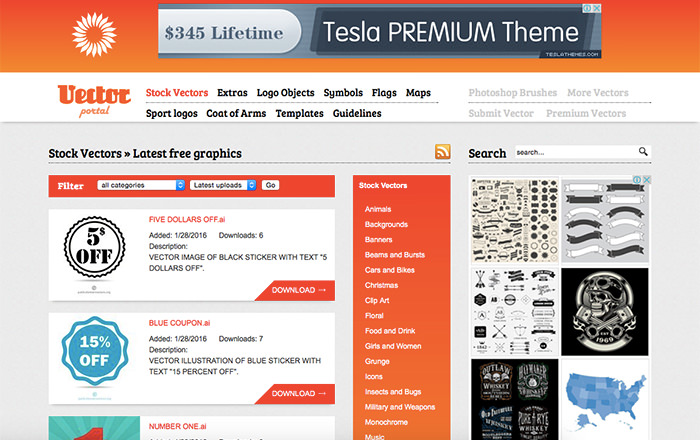Click the 15% OFF blue sticker thumbnail
Viewport: 700px width, 440px height.
coord(94,358)
